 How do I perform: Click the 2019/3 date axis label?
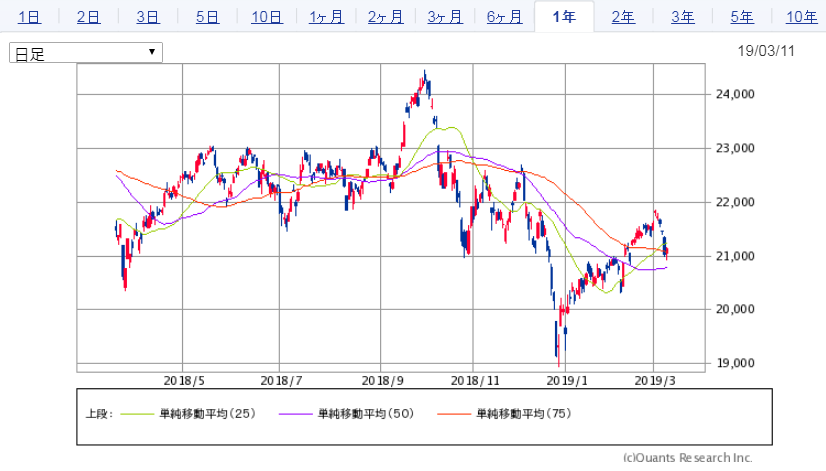click(x=655, y=381)
